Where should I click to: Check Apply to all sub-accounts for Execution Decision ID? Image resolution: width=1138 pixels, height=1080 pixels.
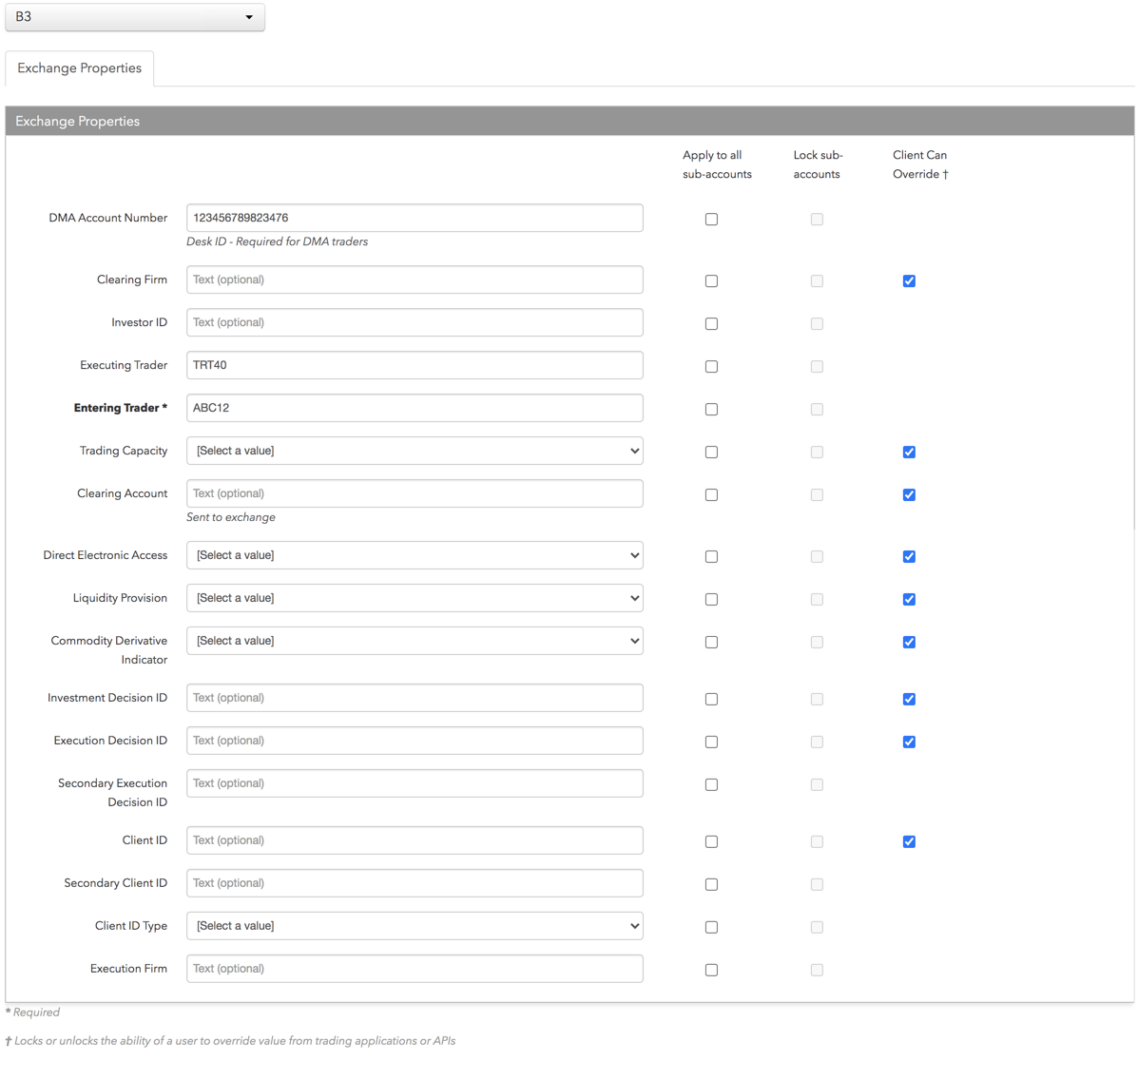click(x=711, y=742)
